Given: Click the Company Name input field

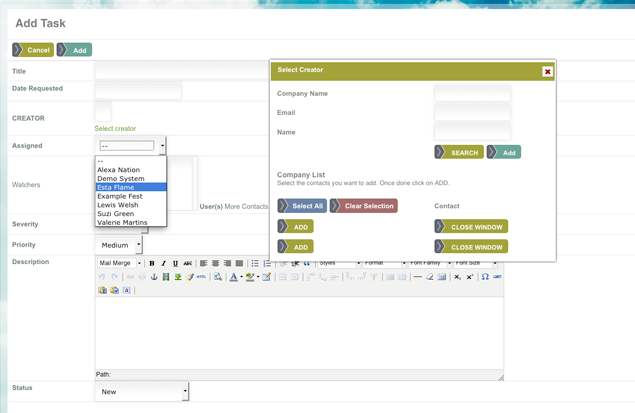Looking at the screenshot, I should point(472,94).
